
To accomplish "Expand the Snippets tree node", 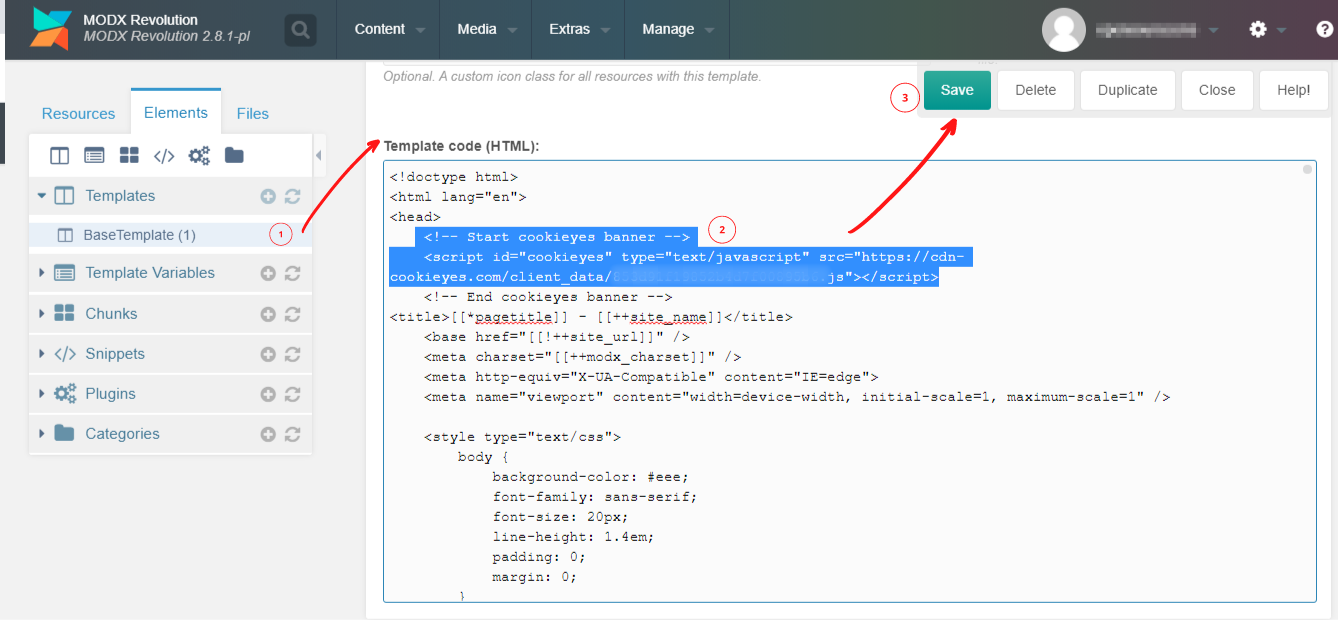I will pyautogui.click(x=42, y=354).
